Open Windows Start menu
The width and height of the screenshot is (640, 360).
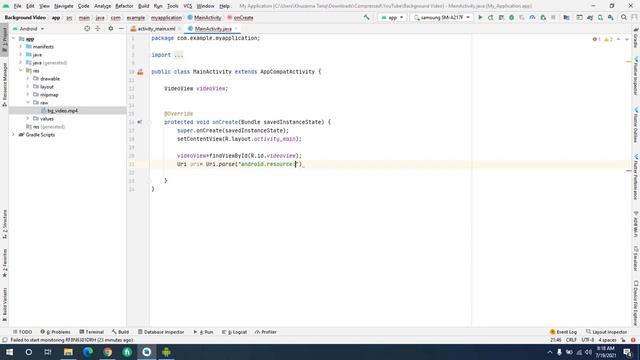pyautogui.click(x=9, y=352)
